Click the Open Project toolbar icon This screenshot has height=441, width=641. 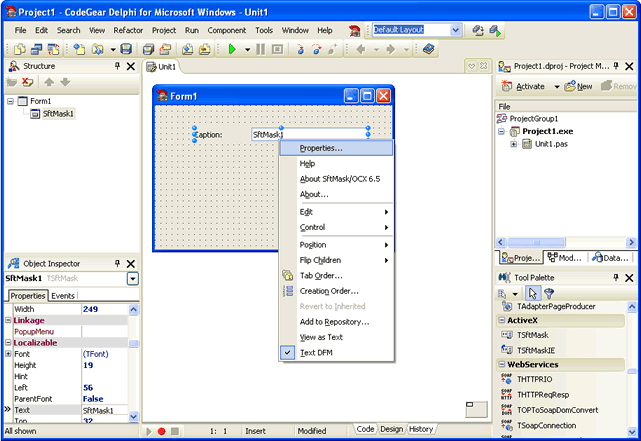coord(165,49)
